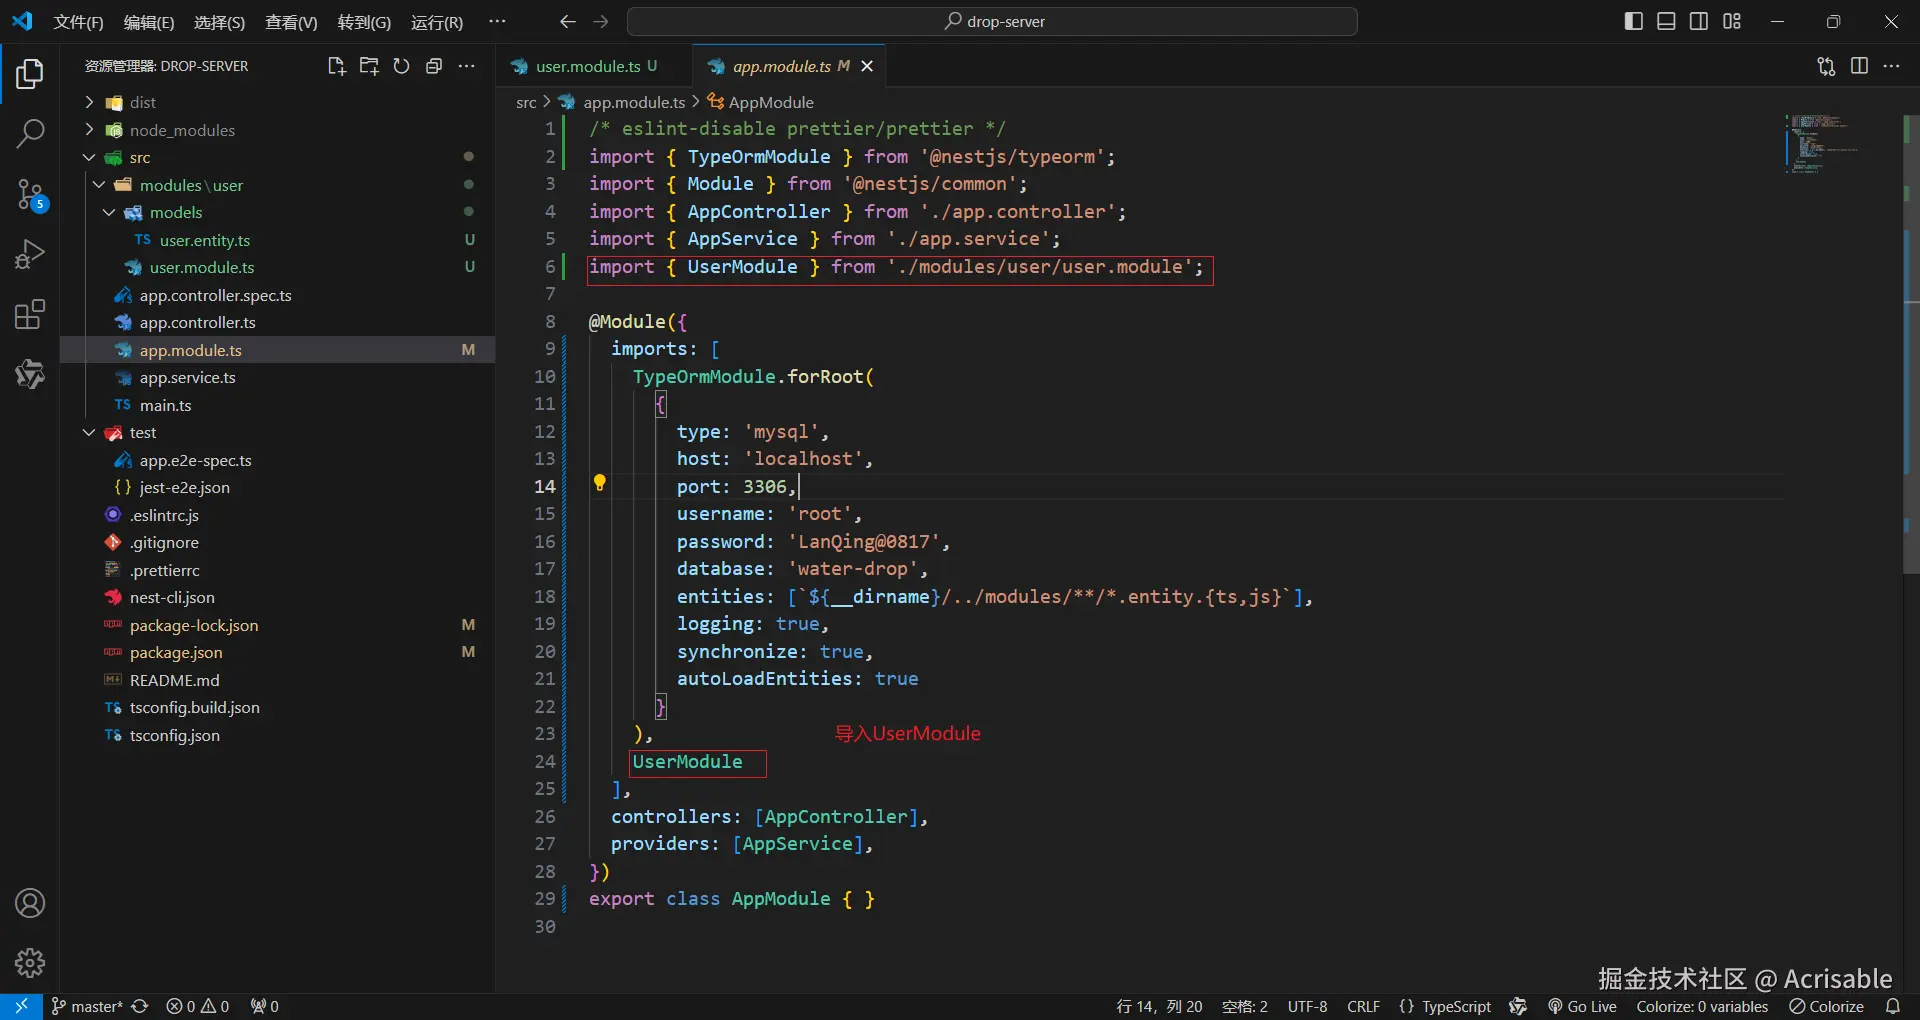Open the Extensions view
This screenshot has height=1020, width=1920.
[x=30, y=315]
